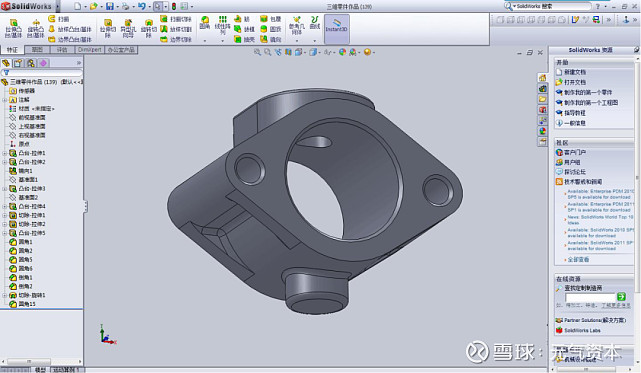Open the dropdown arrow below Reference Geometry

pyautogui.click(x=297, y=40)
